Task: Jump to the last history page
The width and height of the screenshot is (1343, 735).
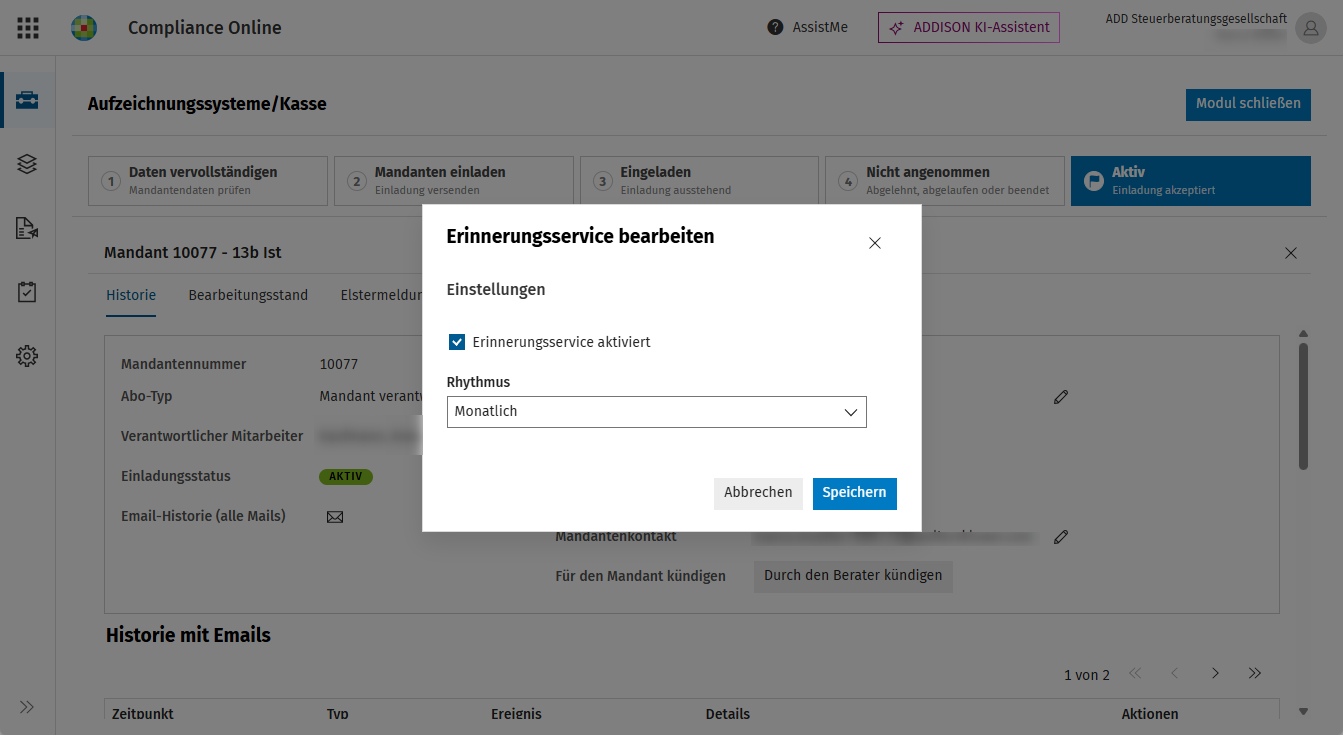Action: (1255, 674)
